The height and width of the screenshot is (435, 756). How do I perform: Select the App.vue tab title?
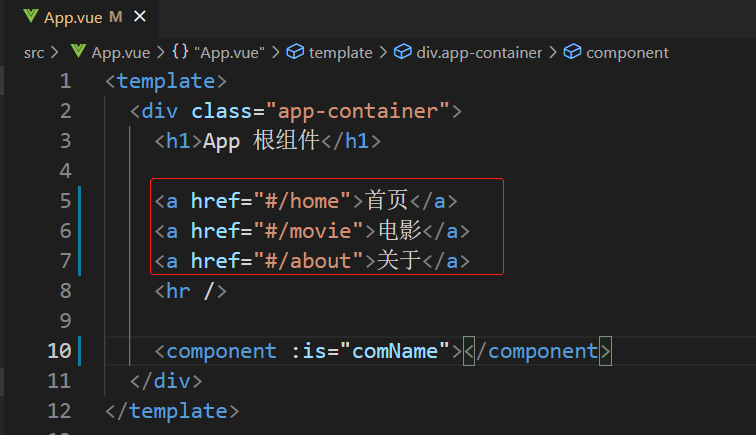tap(73, 18)
